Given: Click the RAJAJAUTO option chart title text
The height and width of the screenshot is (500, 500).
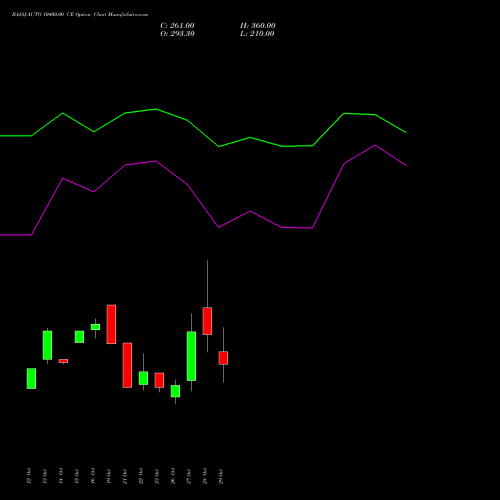Looking at the screenshot, I should click(80, 15).
